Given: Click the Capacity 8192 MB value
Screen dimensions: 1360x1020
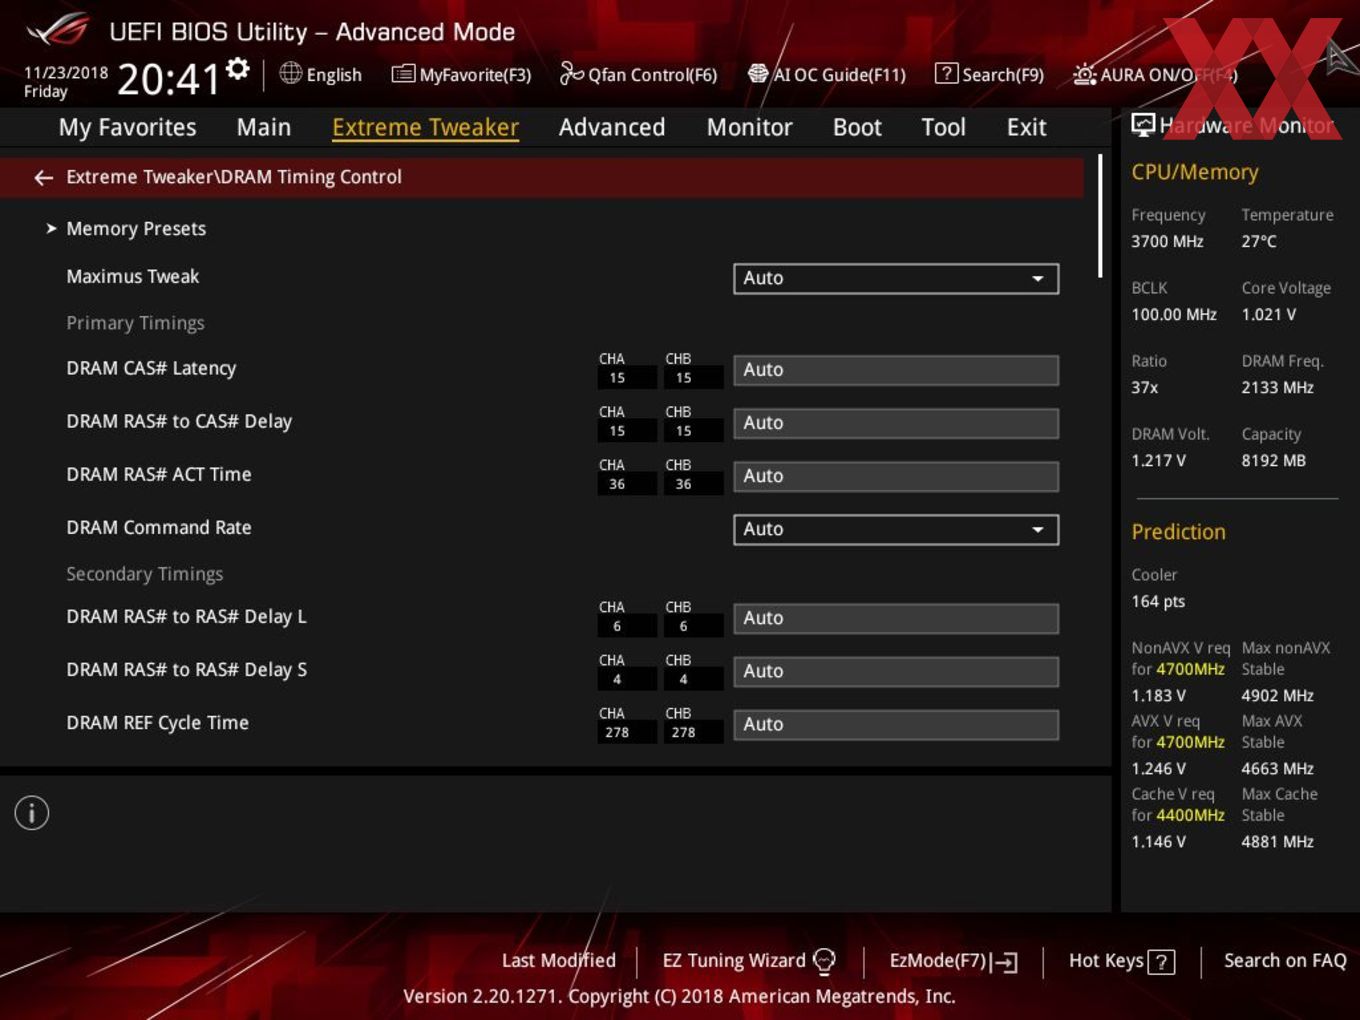Looking at the screenshot, I should point(1273,460).
